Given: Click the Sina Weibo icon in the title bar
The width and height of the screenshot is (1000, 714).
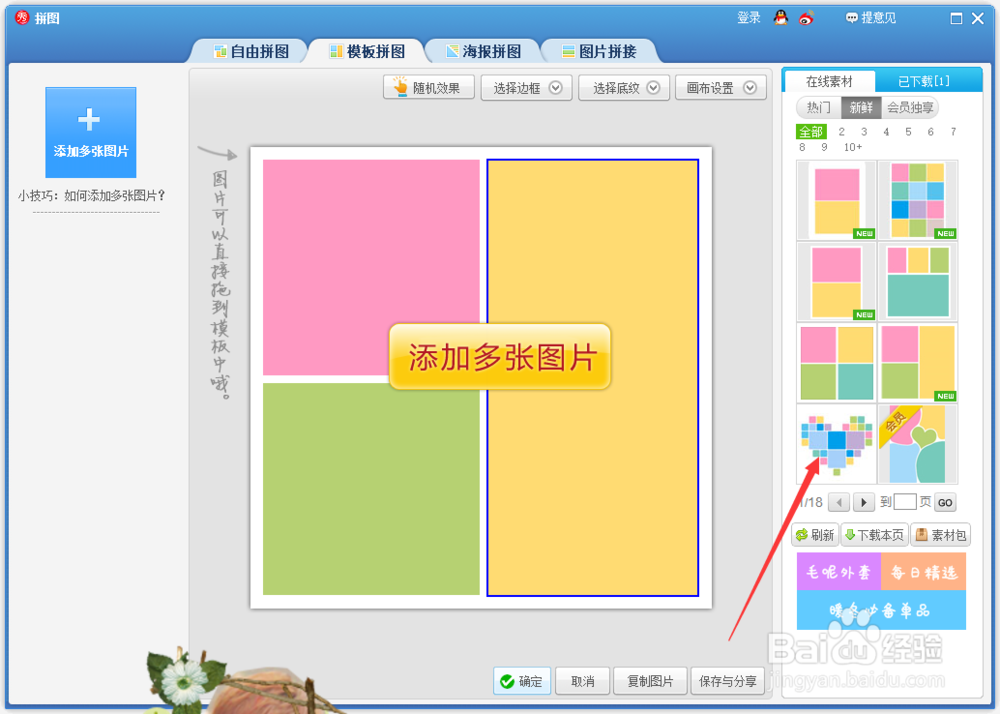Looking at the screenshot, I should 806,17.
